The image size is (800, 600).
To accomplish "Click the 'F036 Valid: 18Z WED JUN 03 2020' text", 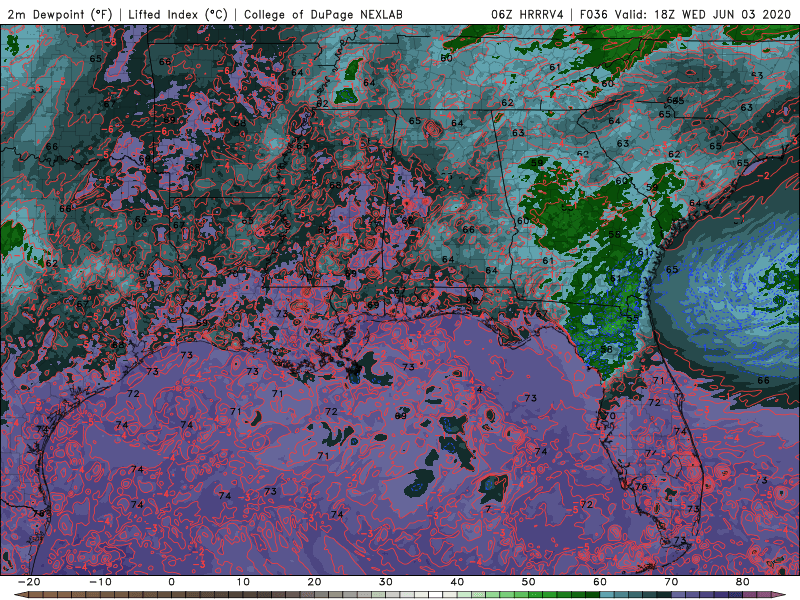I will click(685, 14).
